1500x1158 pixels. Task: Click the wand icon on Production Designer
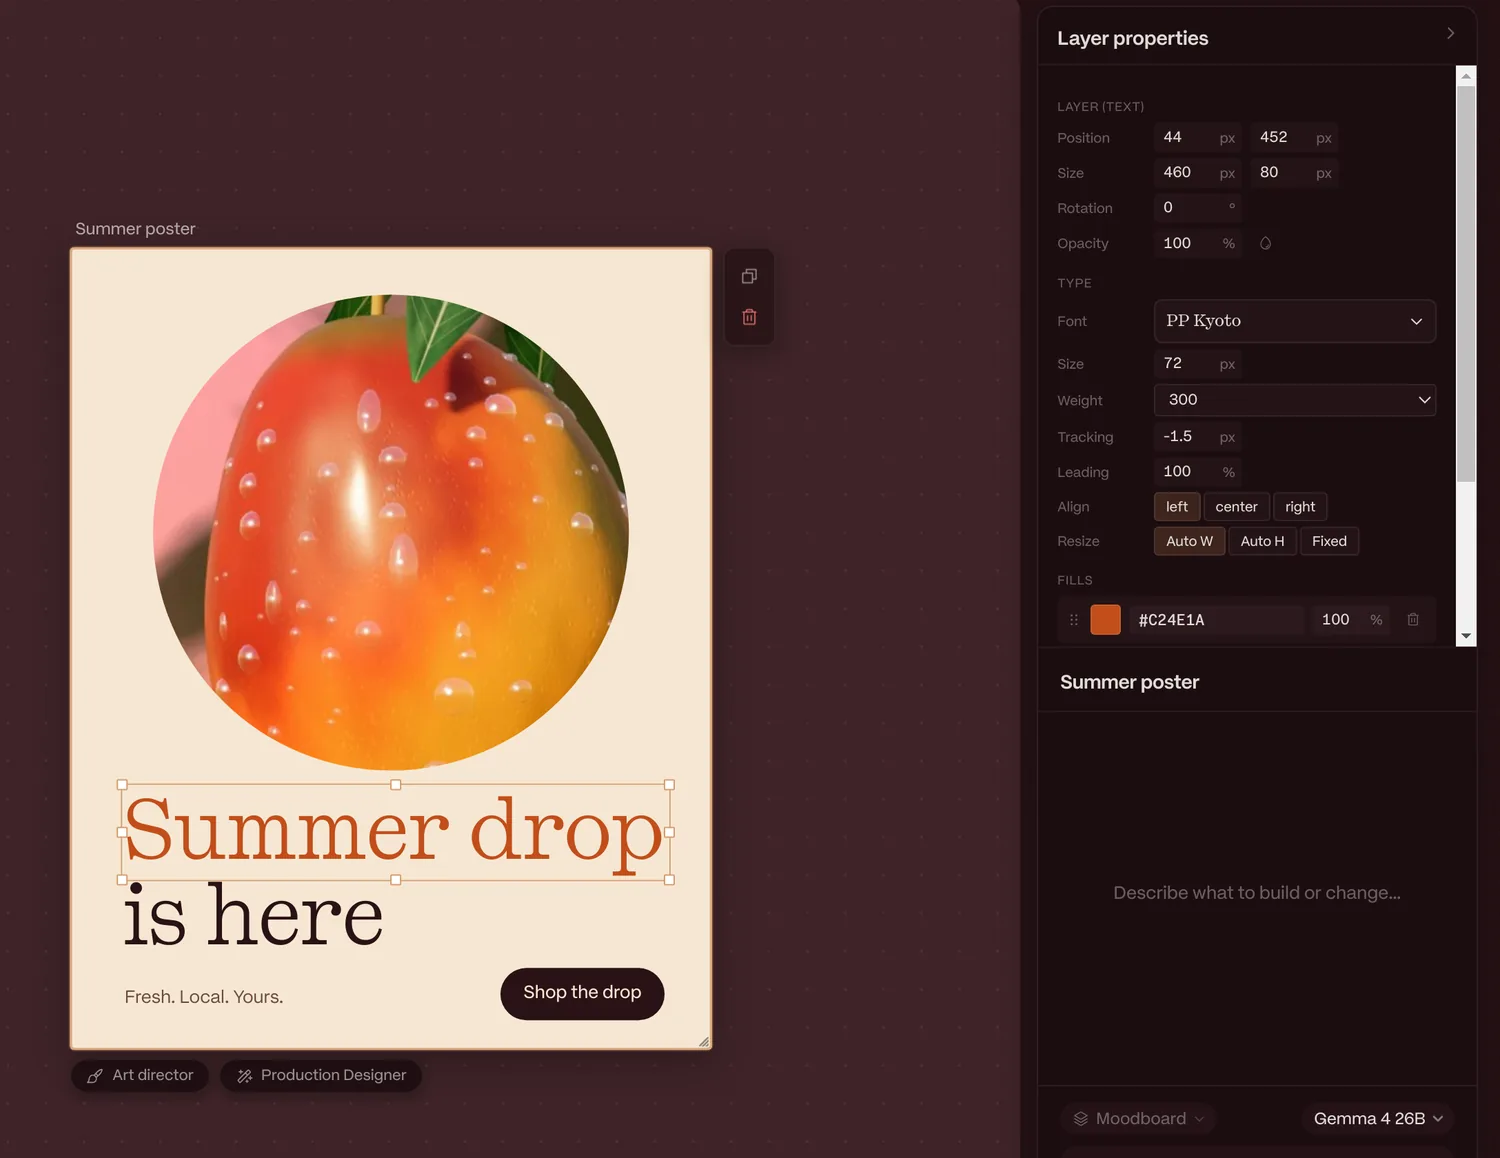click(x=244, y=1076)
